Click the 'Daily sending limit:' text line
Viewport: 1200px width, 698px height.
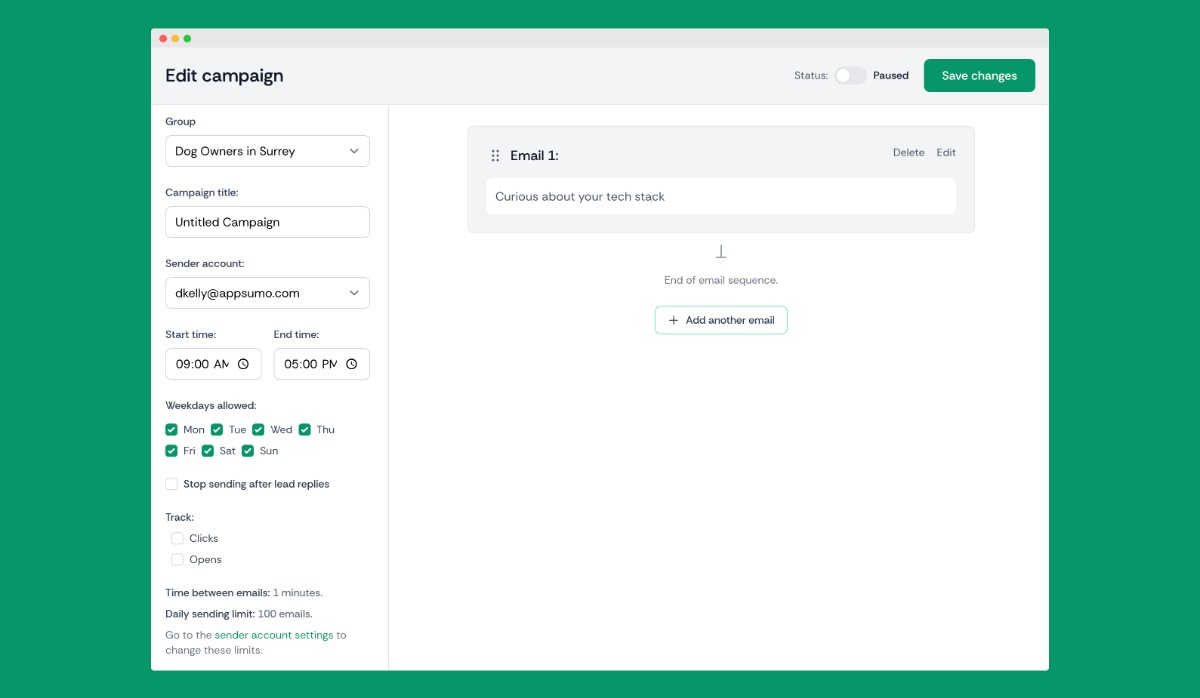(239, 614)
